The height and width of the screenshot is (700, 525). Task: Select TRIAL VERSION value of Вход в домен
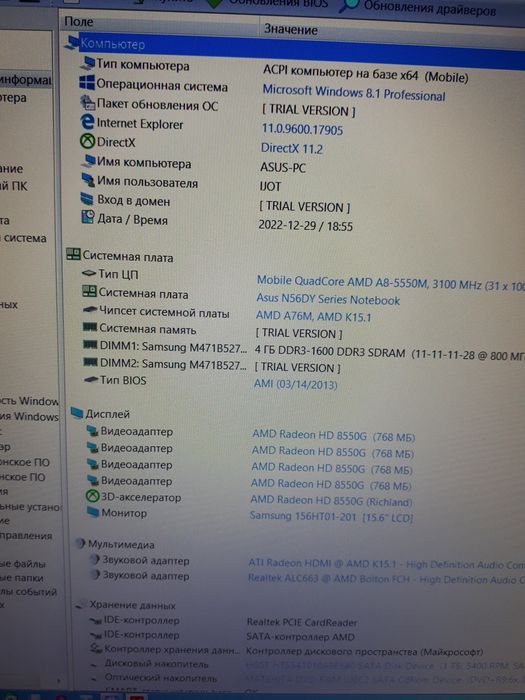304,207
